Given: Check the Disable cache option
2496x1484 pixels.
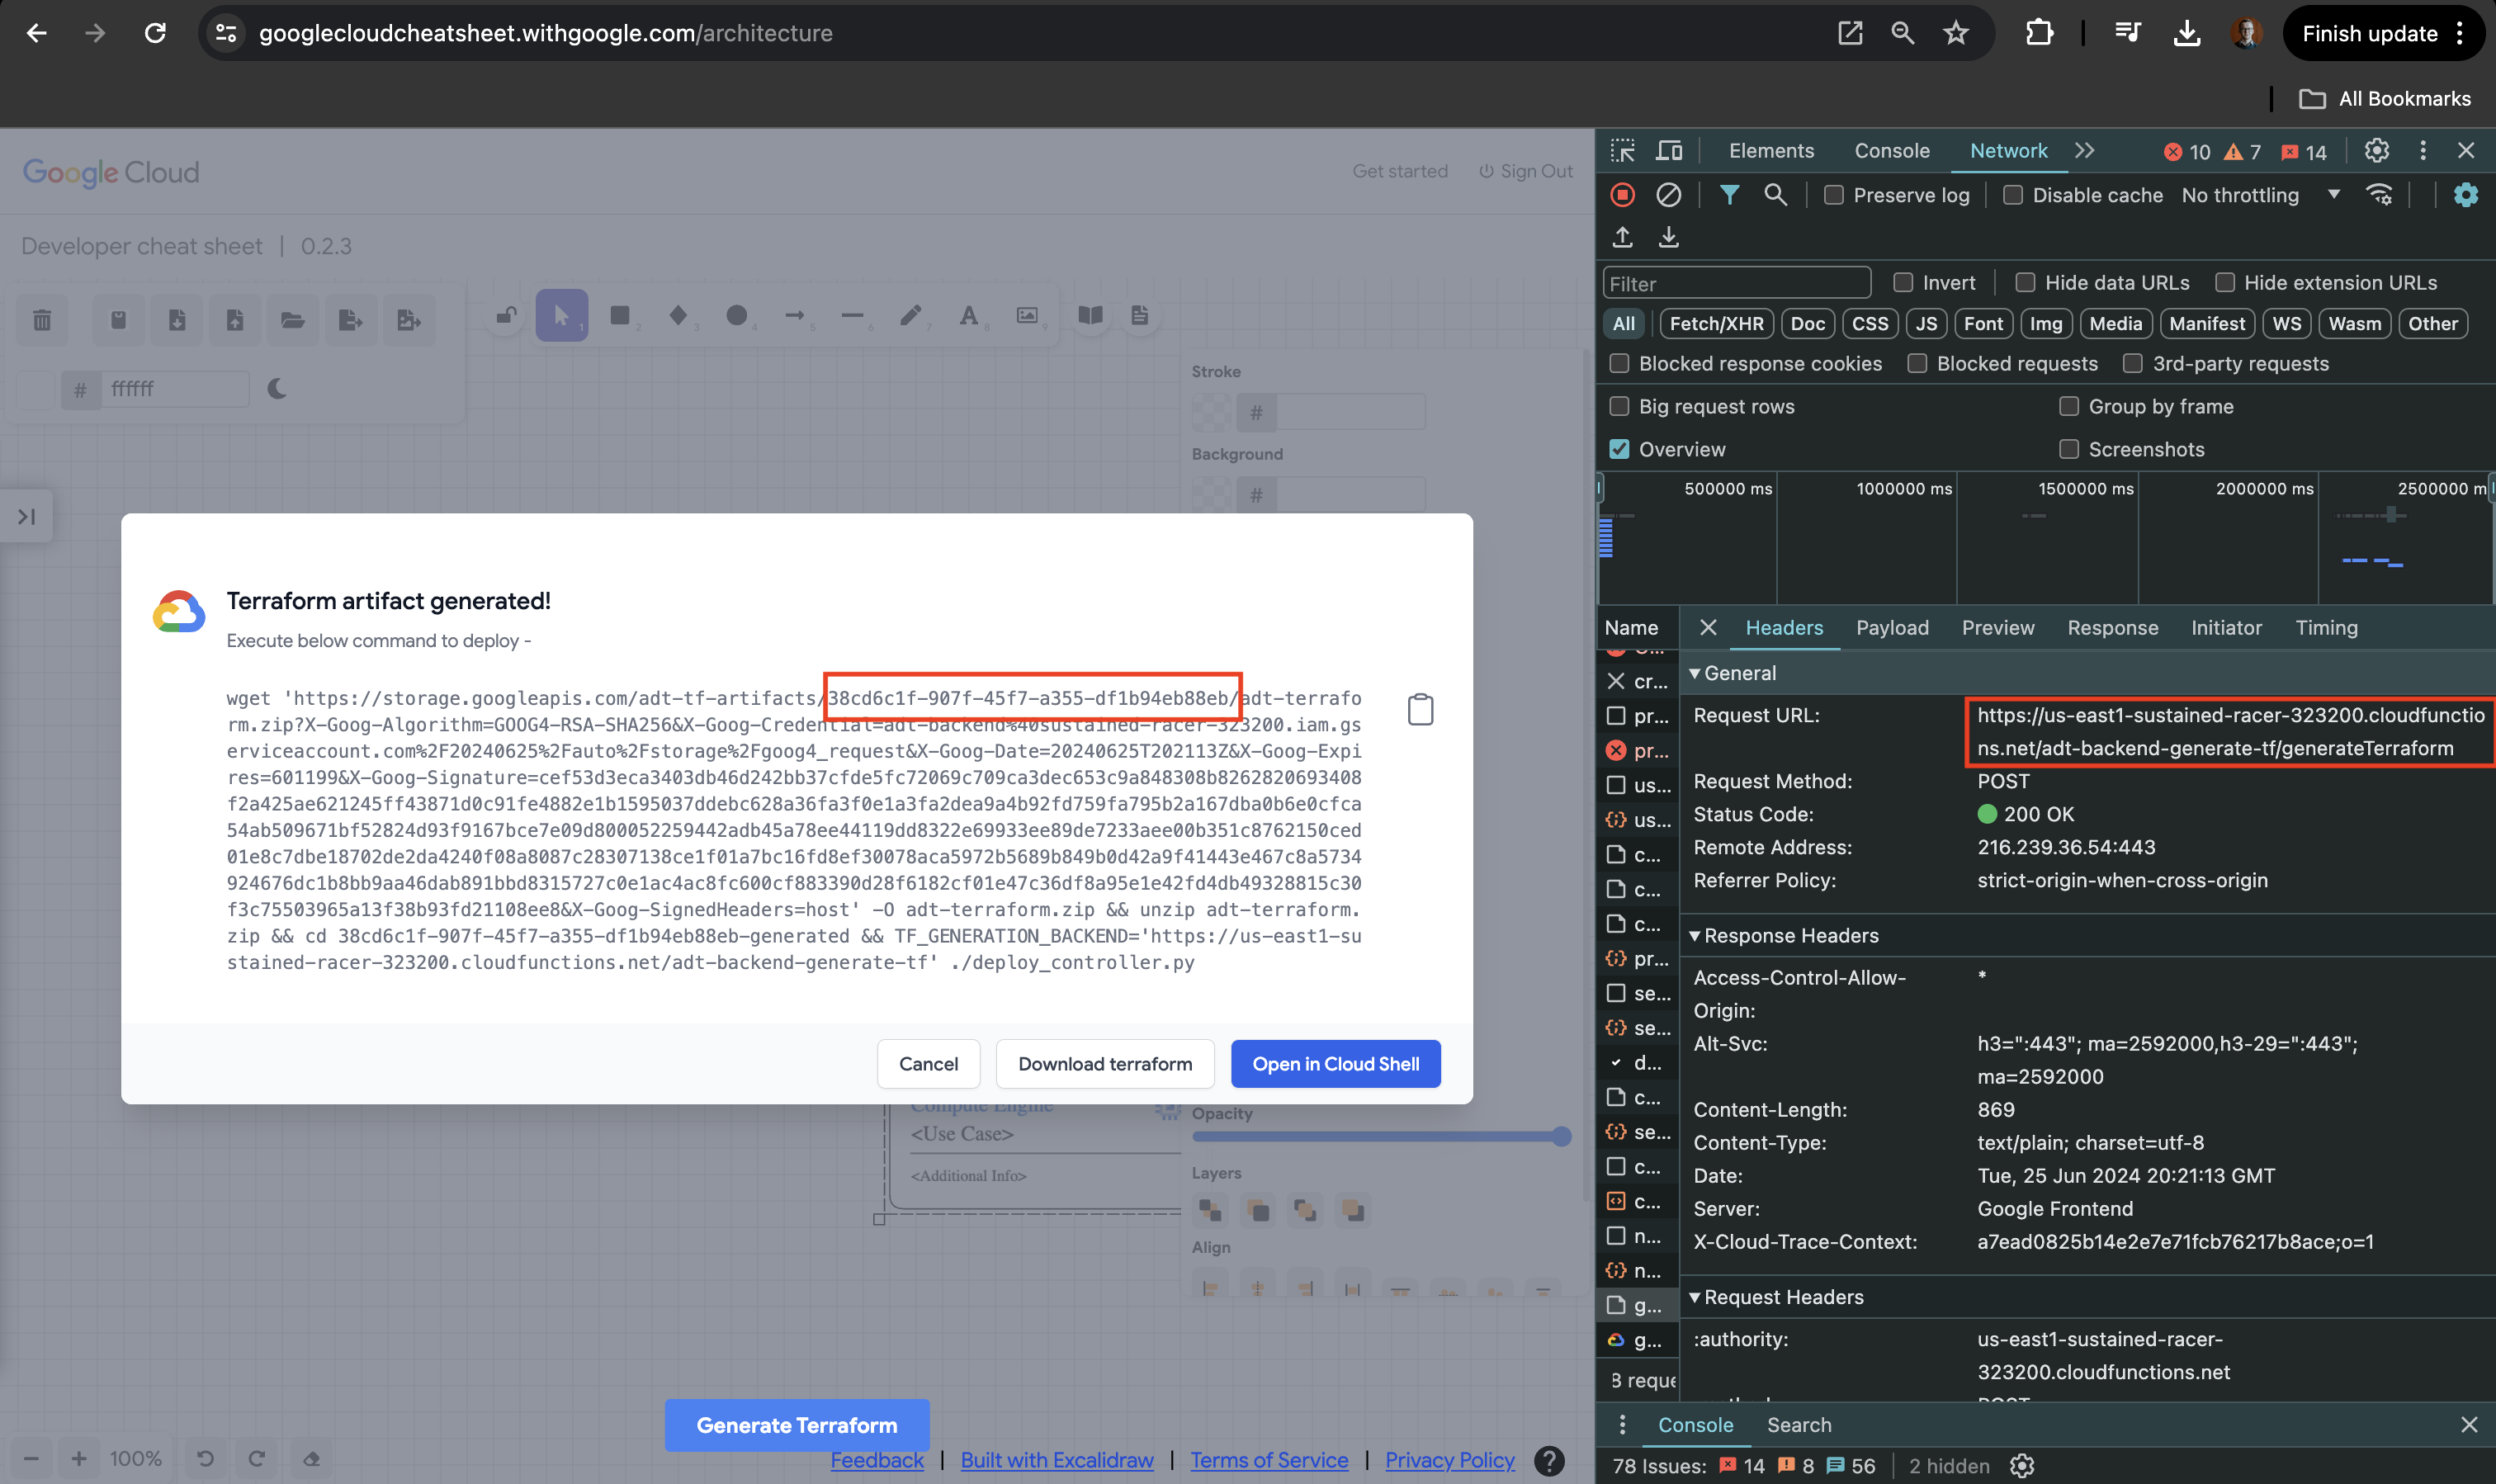Looking at the screenshot, I should click(2013, 195).
